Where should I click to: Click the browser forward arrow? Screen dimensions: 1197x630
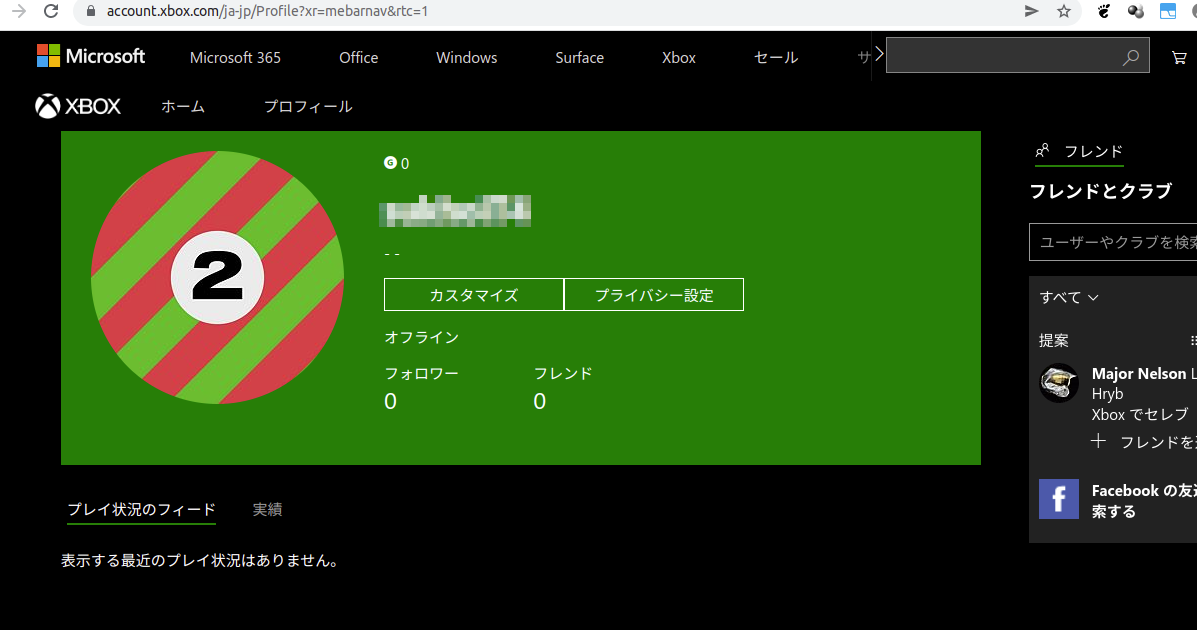click(19, 11)
